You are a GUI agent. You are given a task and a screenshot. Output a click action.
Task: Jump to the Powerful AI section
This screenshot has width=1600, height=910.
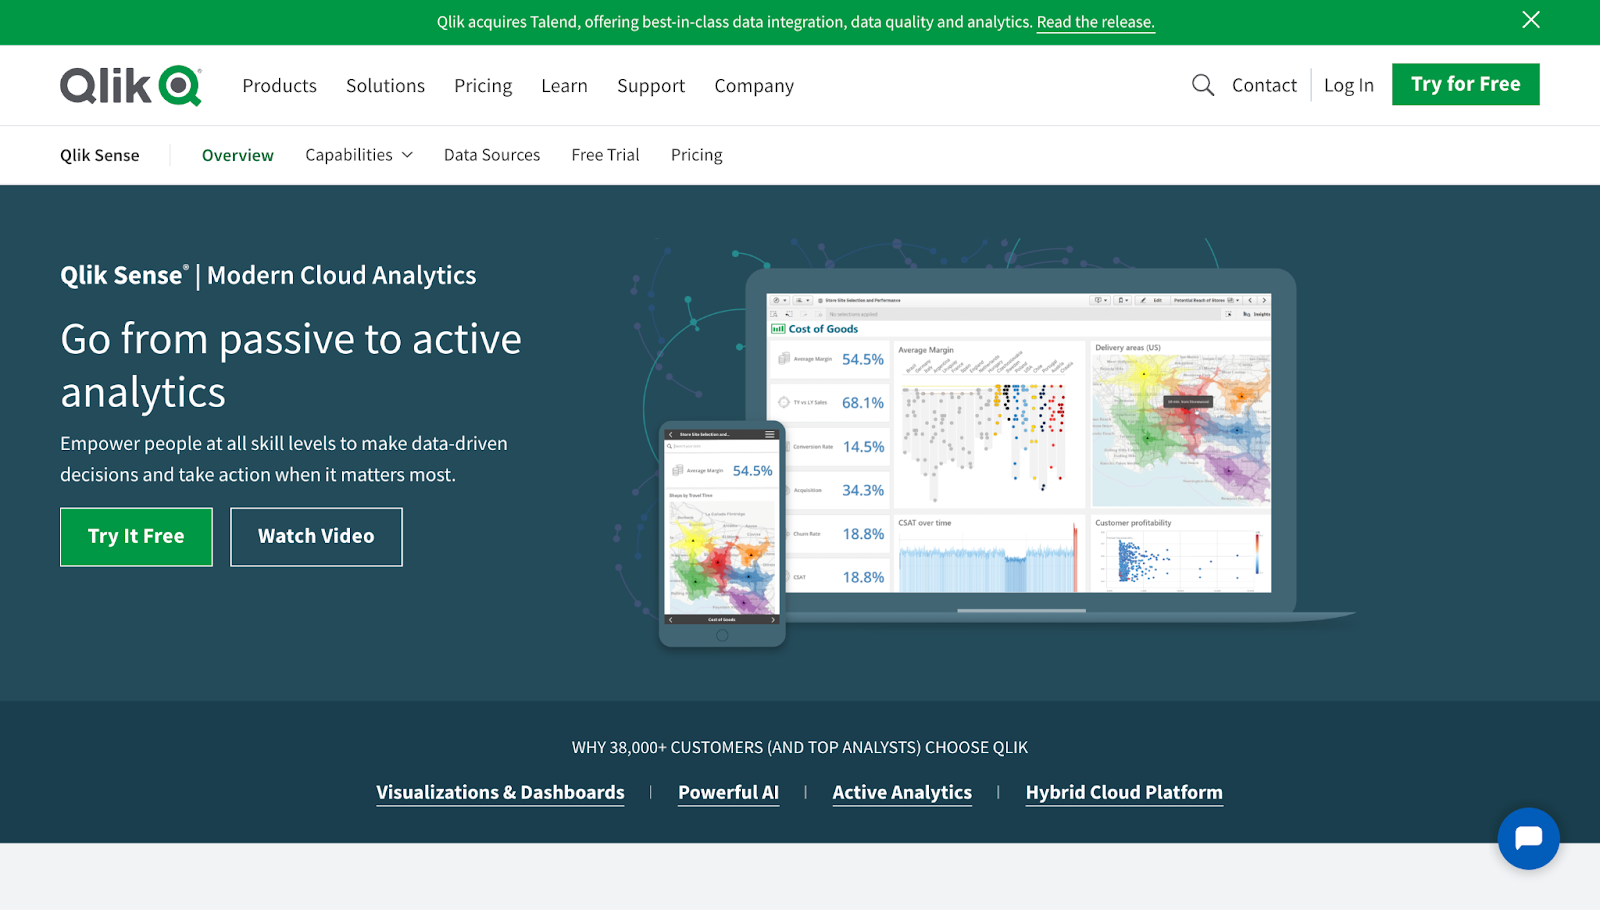tap(728, 792)
